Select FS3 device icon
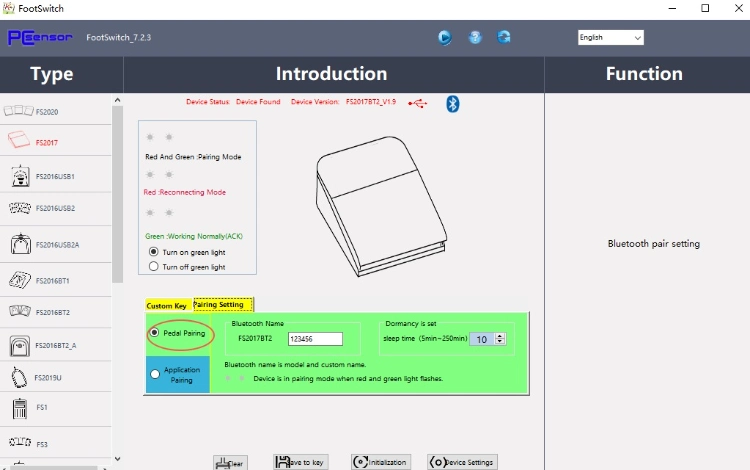This screenshot has height=470, width=750. [x=20, y=442]
